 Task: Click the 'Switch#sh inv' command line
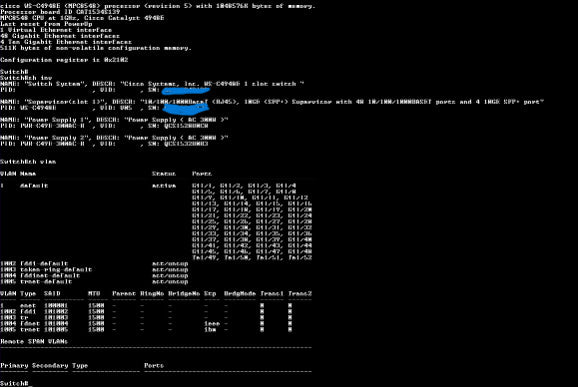26,78
